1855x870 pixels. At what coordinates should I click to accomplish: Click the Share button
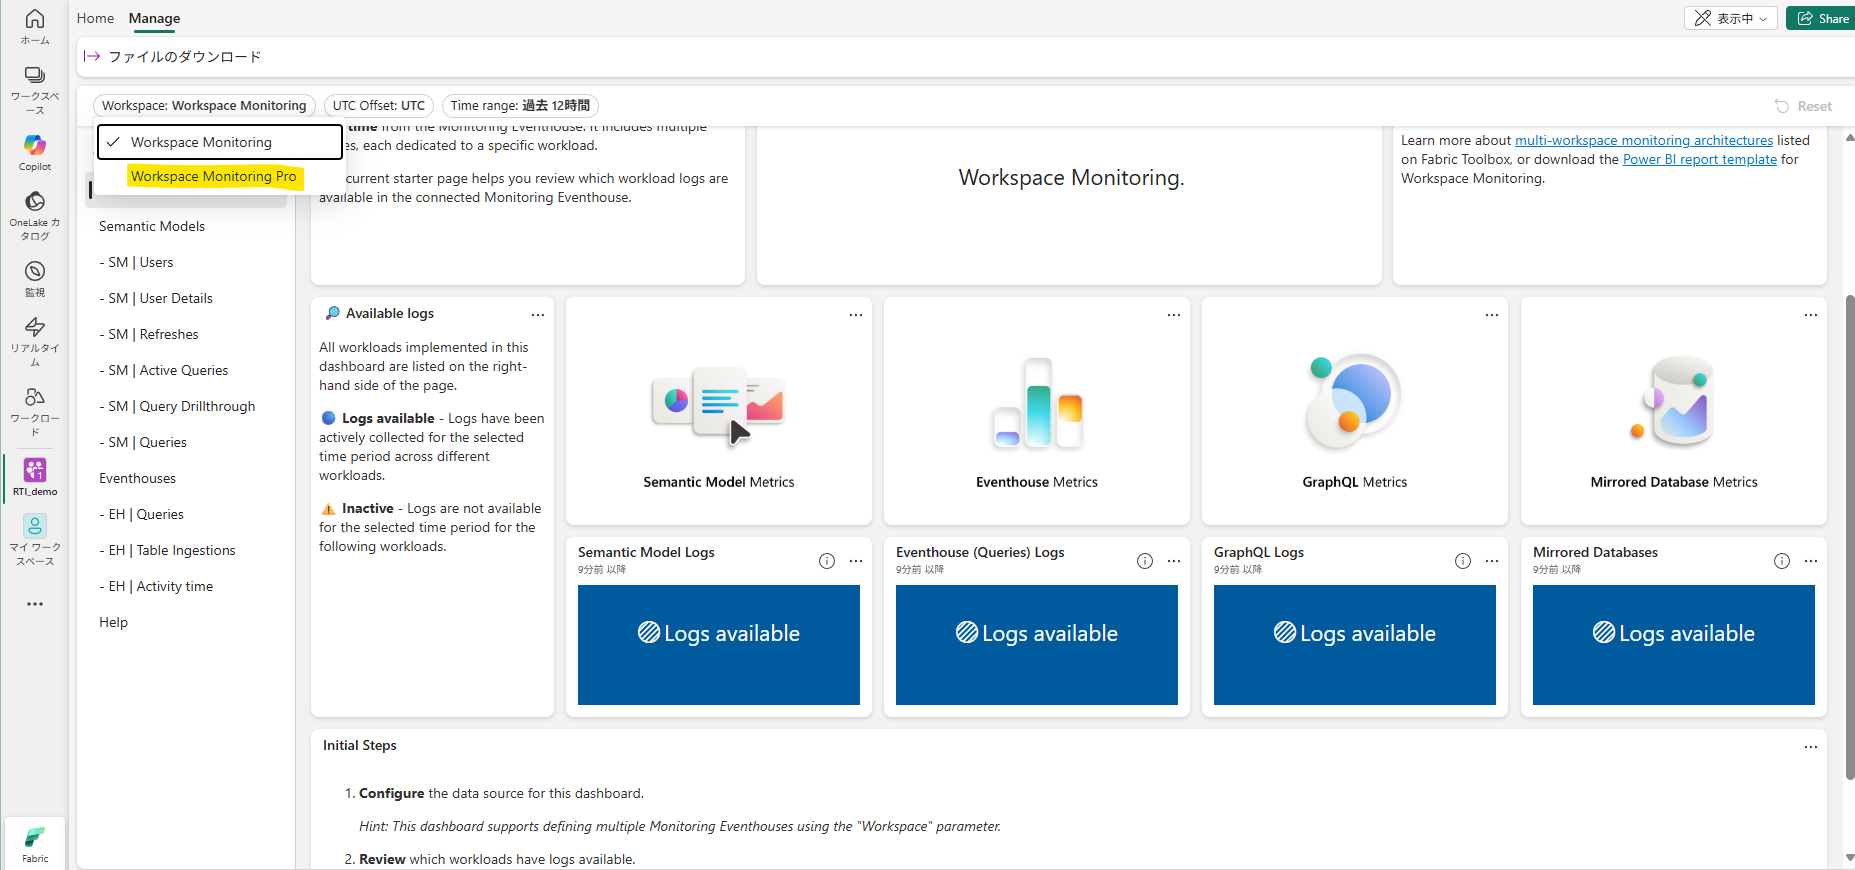1822,18
